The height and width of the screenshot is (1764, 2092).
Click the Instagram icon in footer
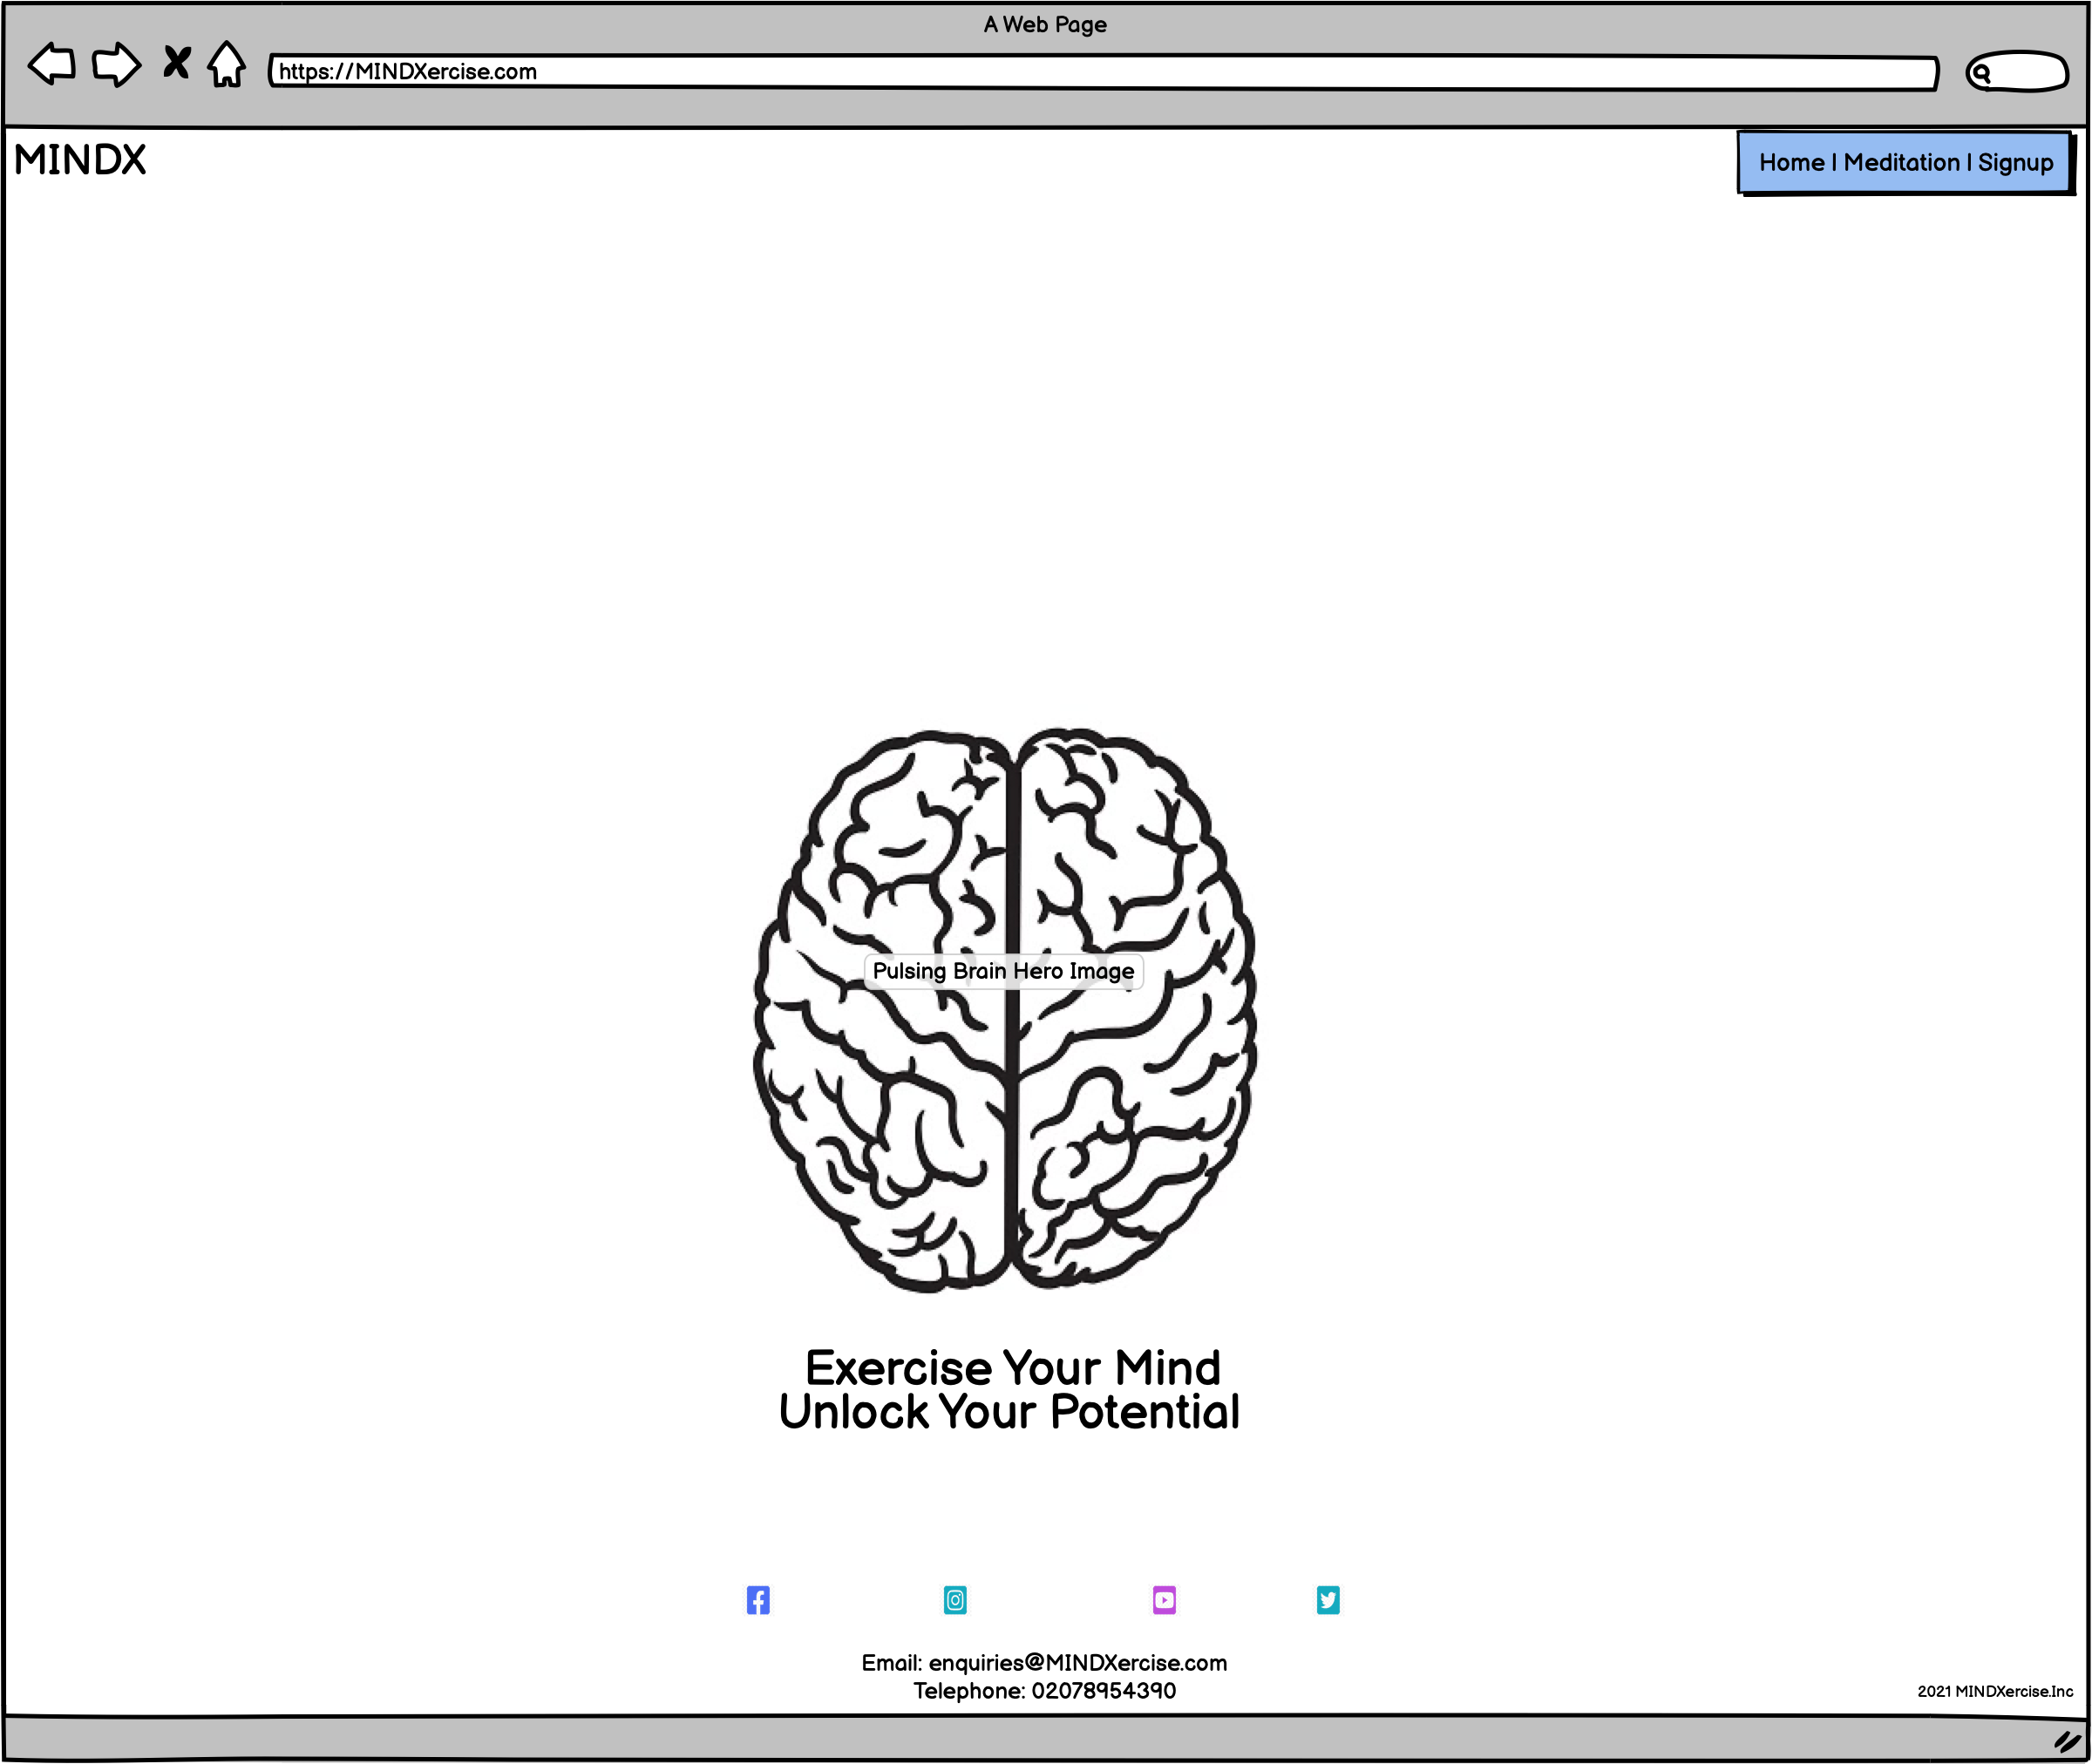pos(958,1596)
